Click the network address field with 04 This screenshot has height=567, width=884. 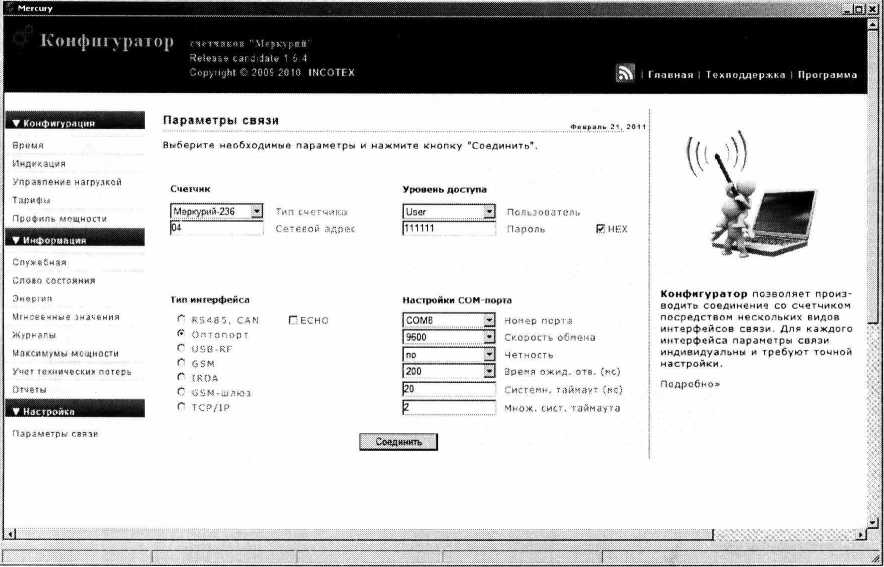click(216, 228)
